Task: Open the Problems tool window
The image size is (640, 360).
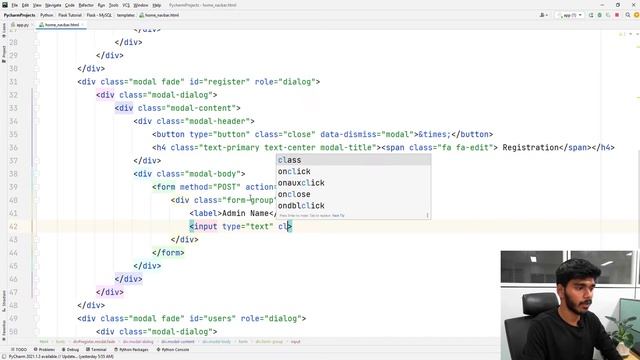Action: tap(44, 350)
